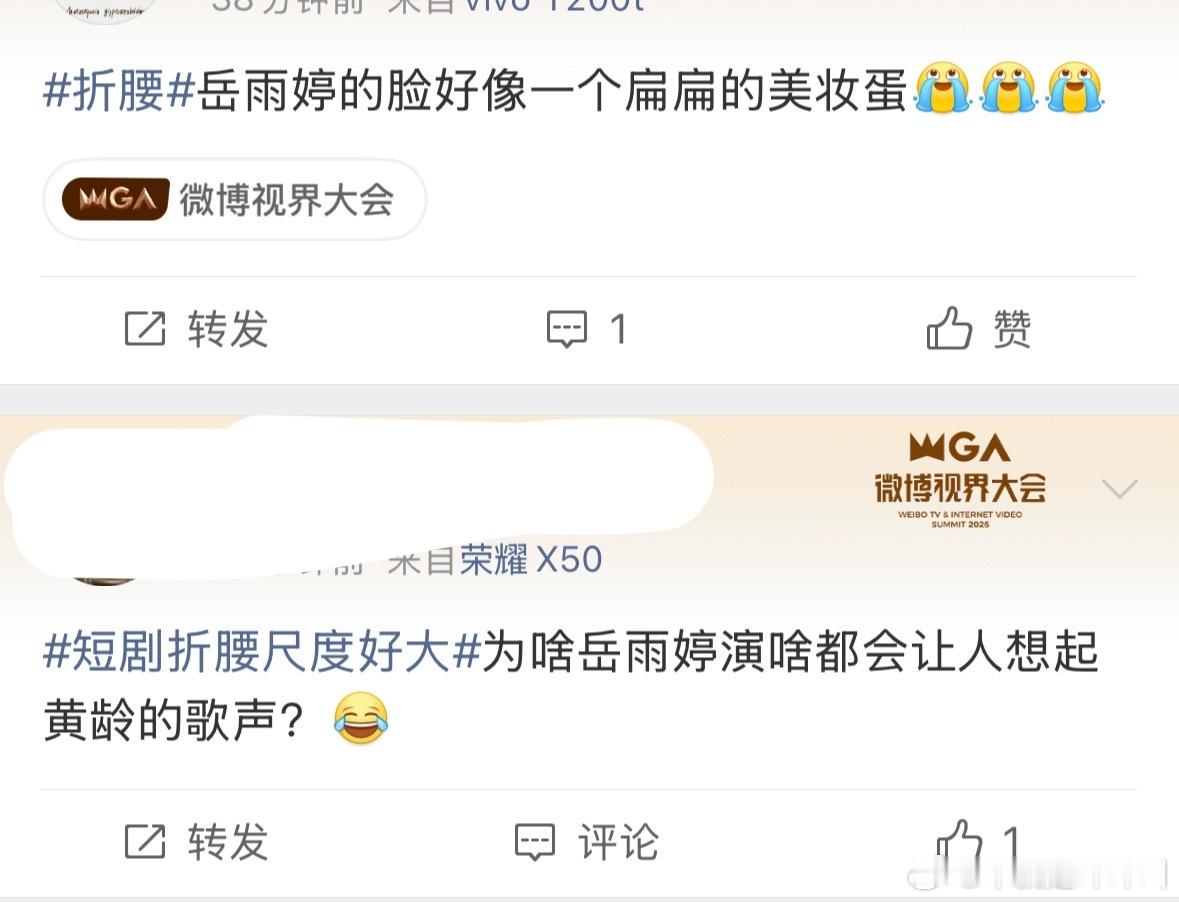Open the second post's comment bubble icon
Viewport: 1179px width, 902px height.
pos(535,842)
